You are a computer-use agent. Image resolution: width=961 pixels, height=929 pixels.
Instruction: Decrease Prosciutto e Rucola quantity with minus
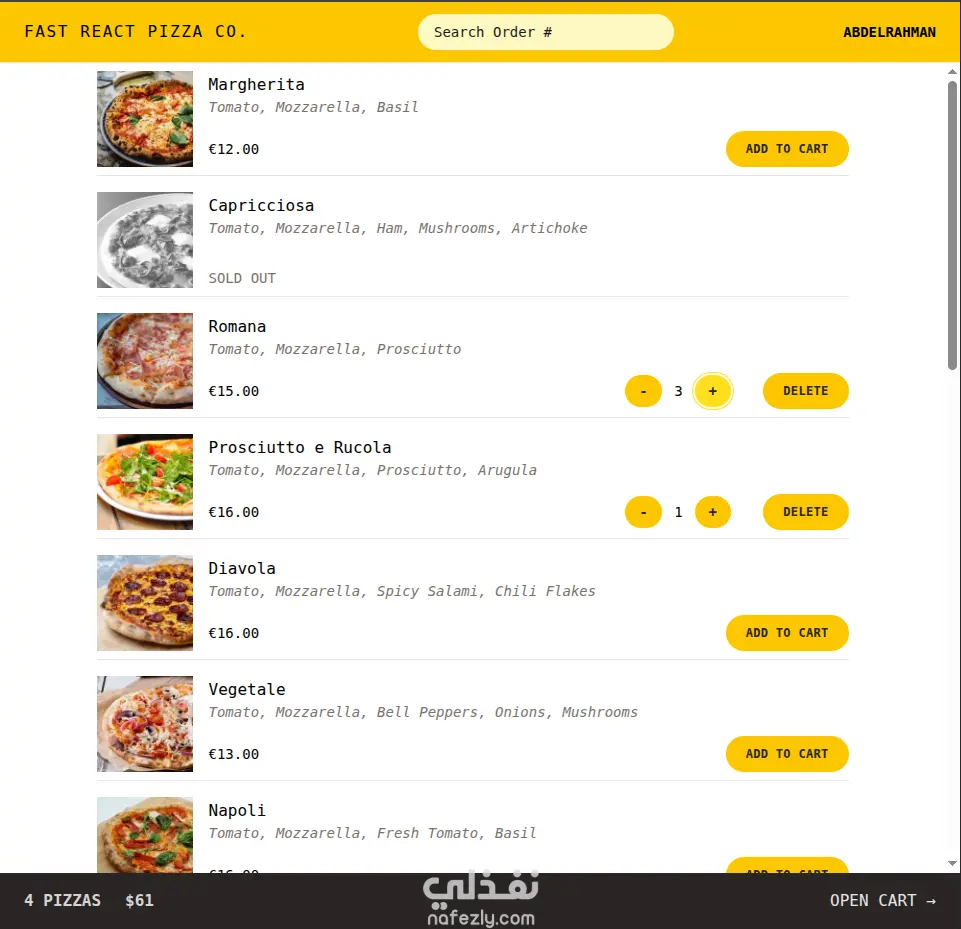click(643, 512)
